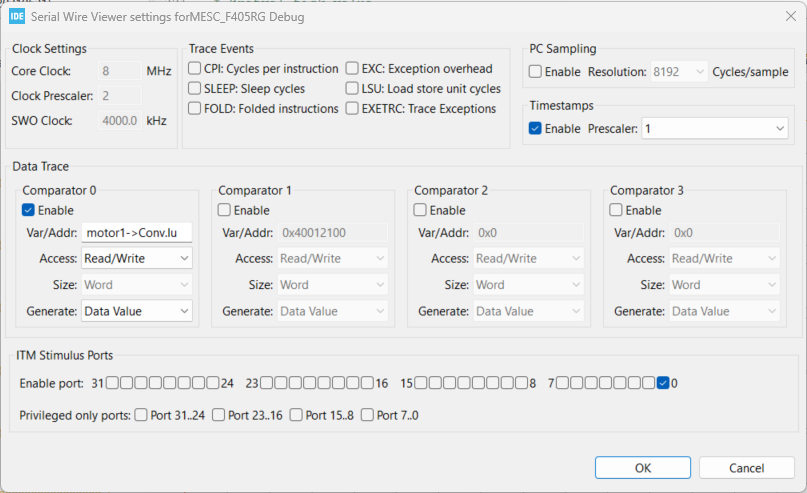Enable ITM stimulus port 16

[367, 382]
